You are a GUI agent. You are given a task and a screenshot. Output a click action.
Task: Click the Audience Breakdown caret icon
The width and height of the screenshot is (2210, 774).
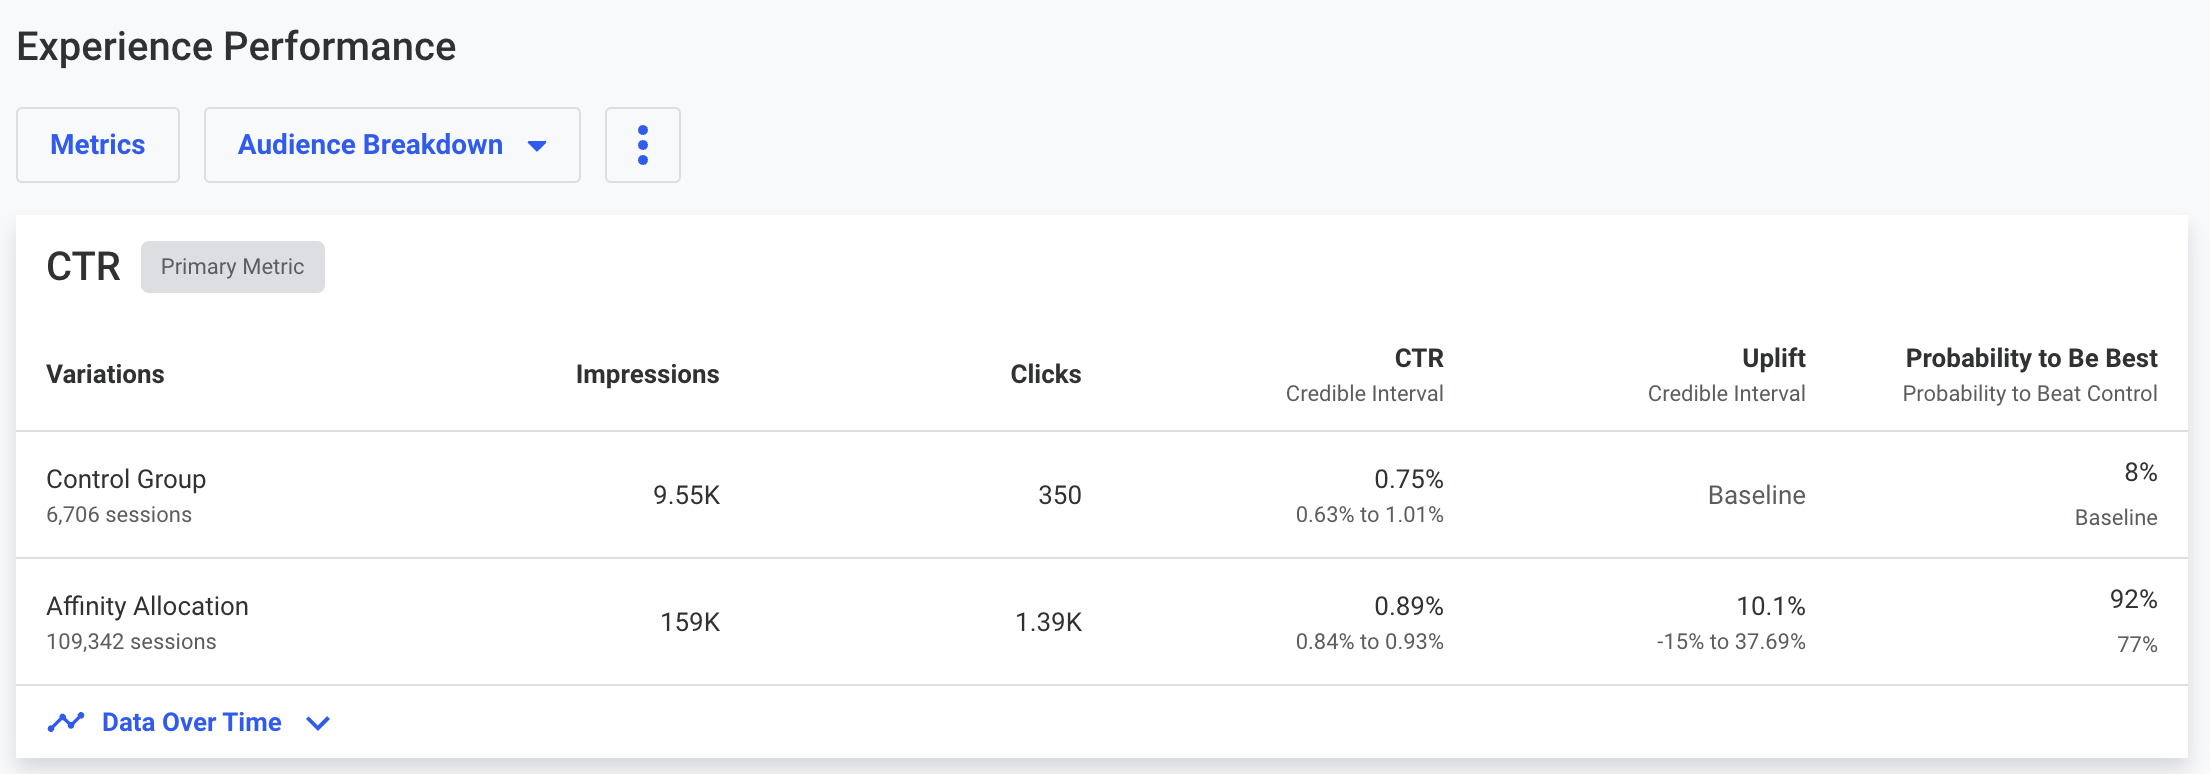(x=538, y=145)
